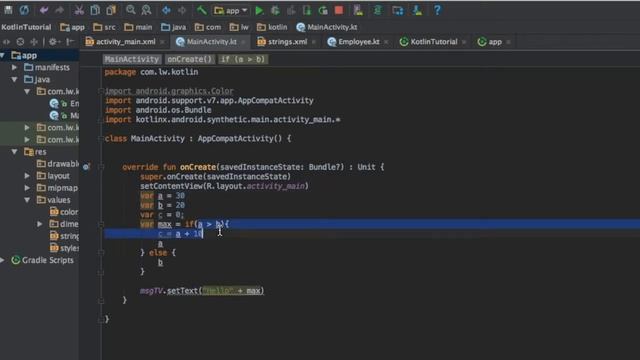Collapse the java folder

click(x=14, y=79)
